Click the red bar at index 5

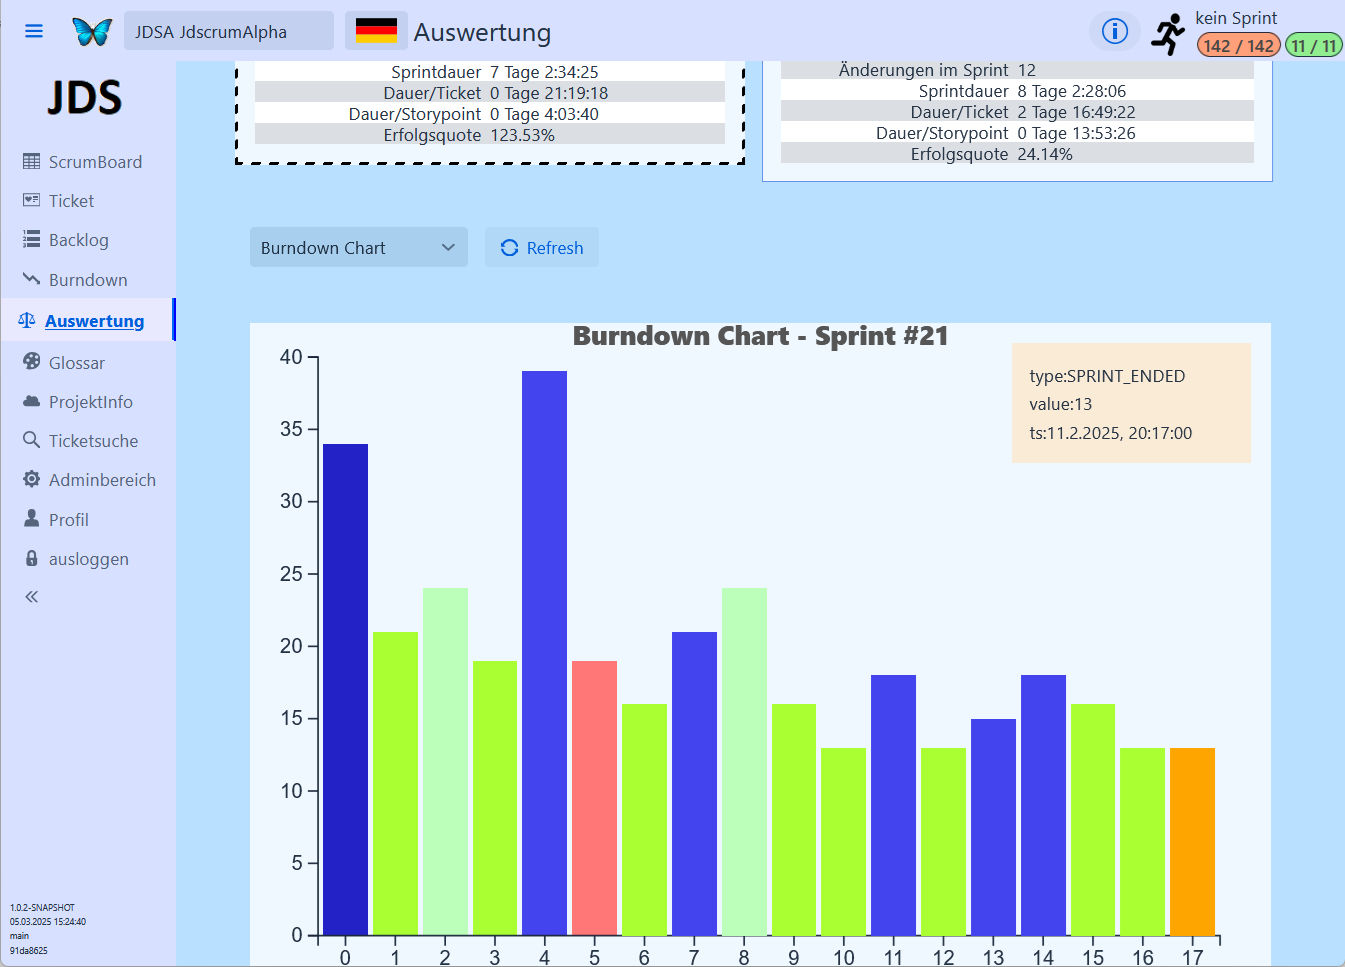coord(594,798)
